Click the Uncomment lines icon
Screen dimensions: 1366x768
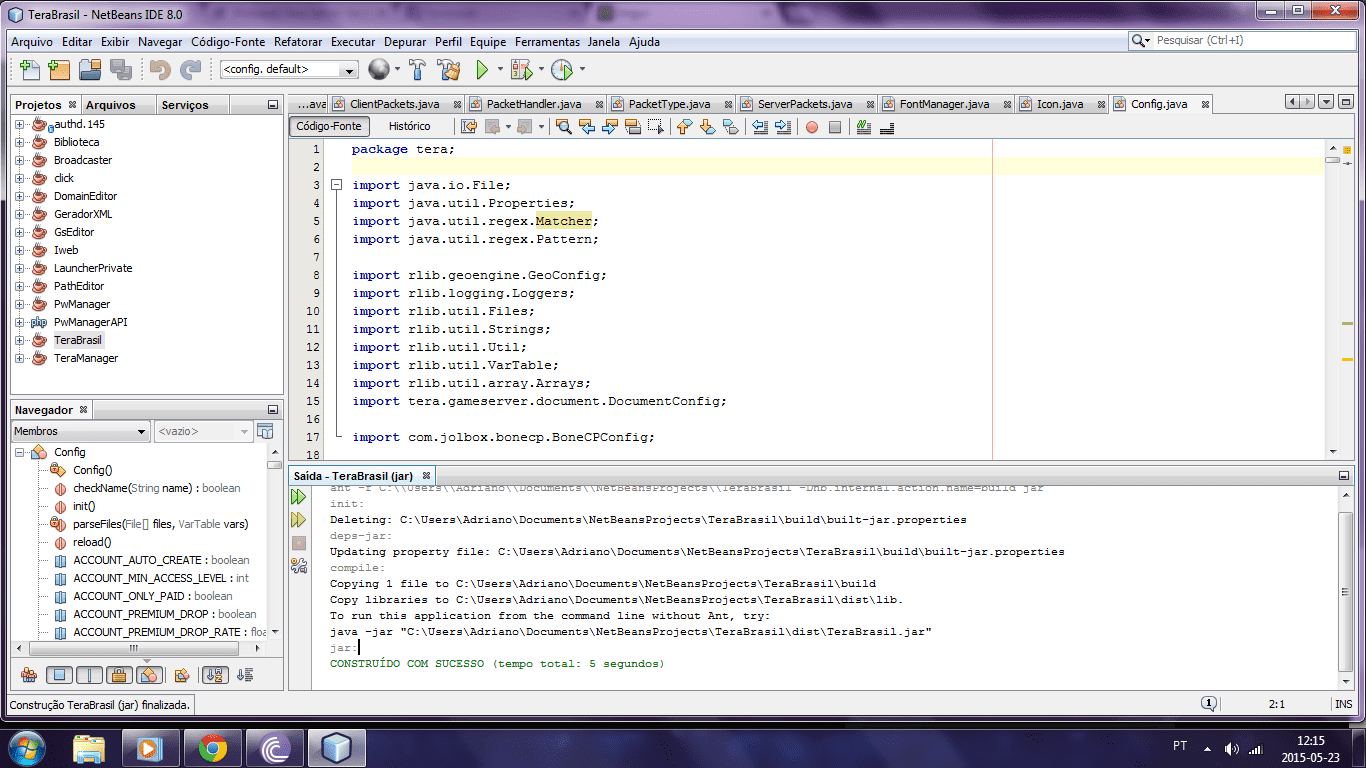[x=886, y=127]
